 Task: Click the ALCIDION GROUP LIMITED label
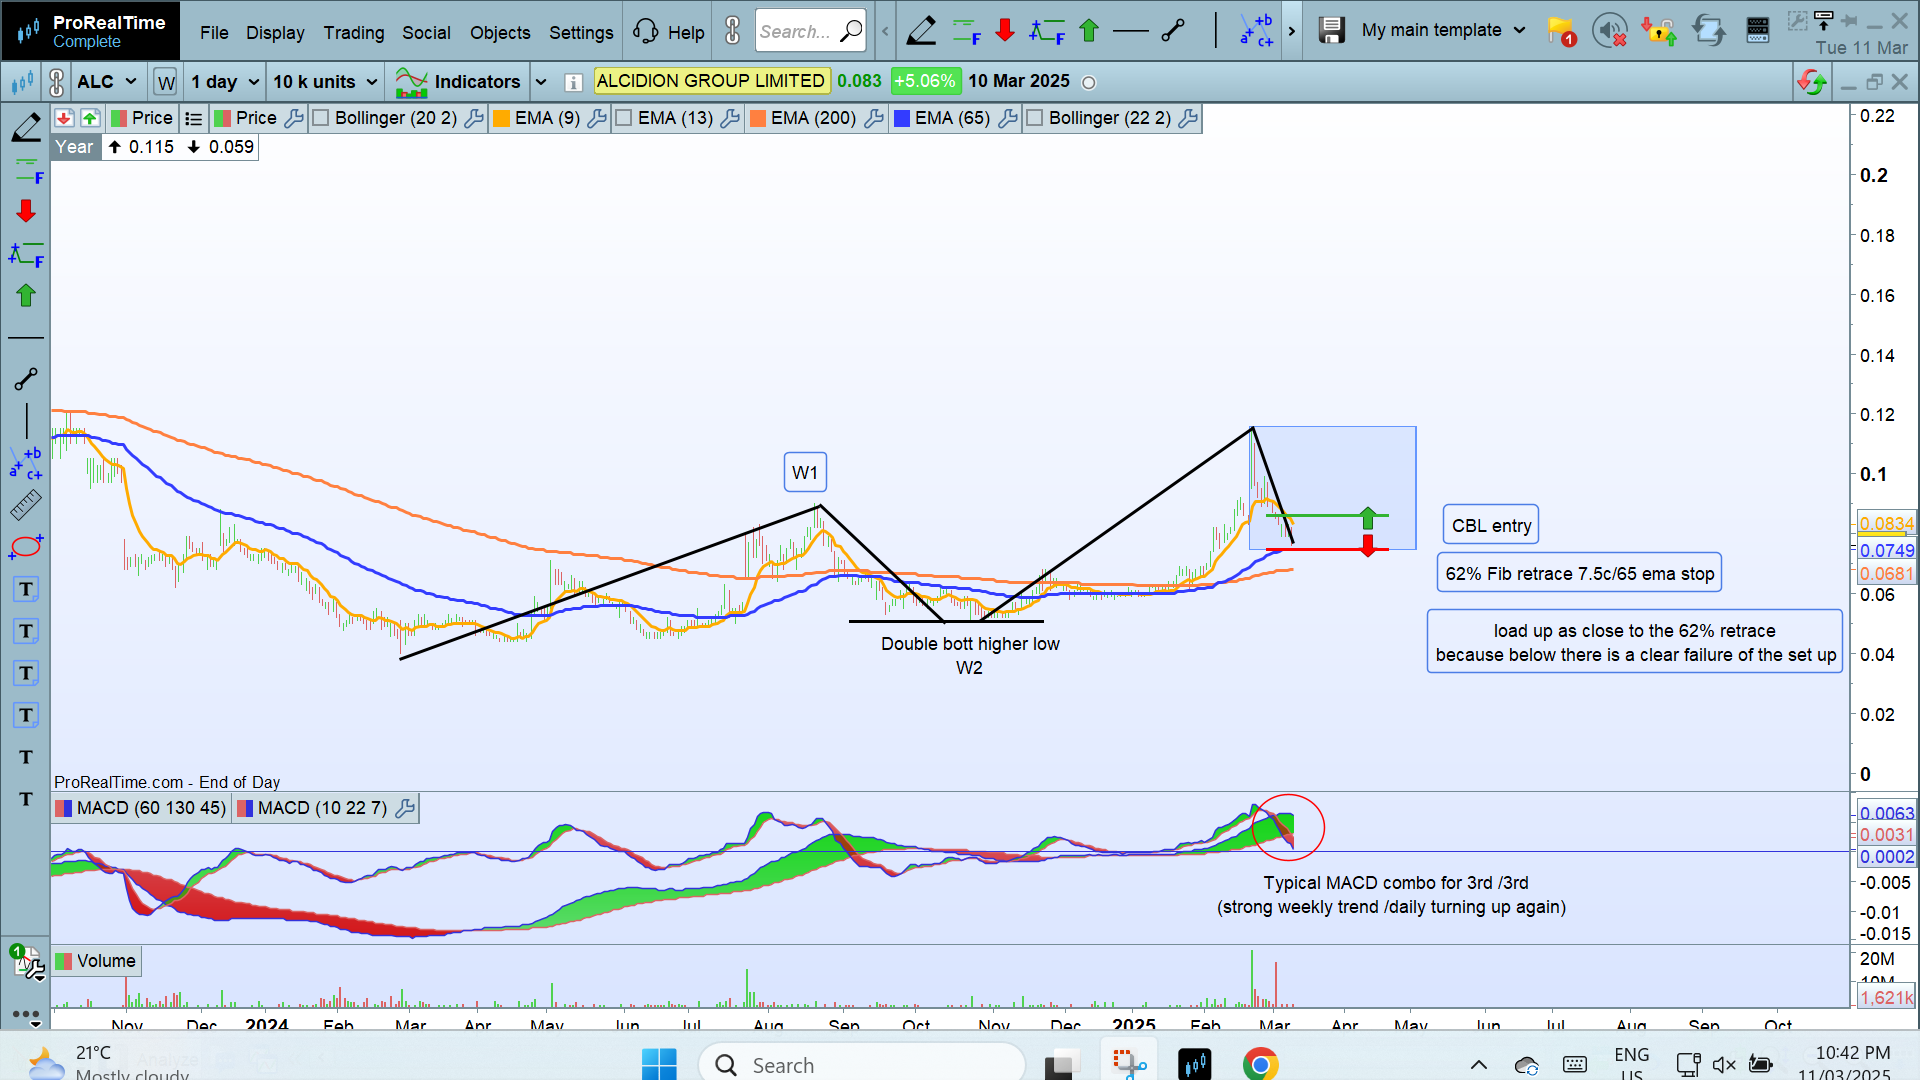(711, 81)
